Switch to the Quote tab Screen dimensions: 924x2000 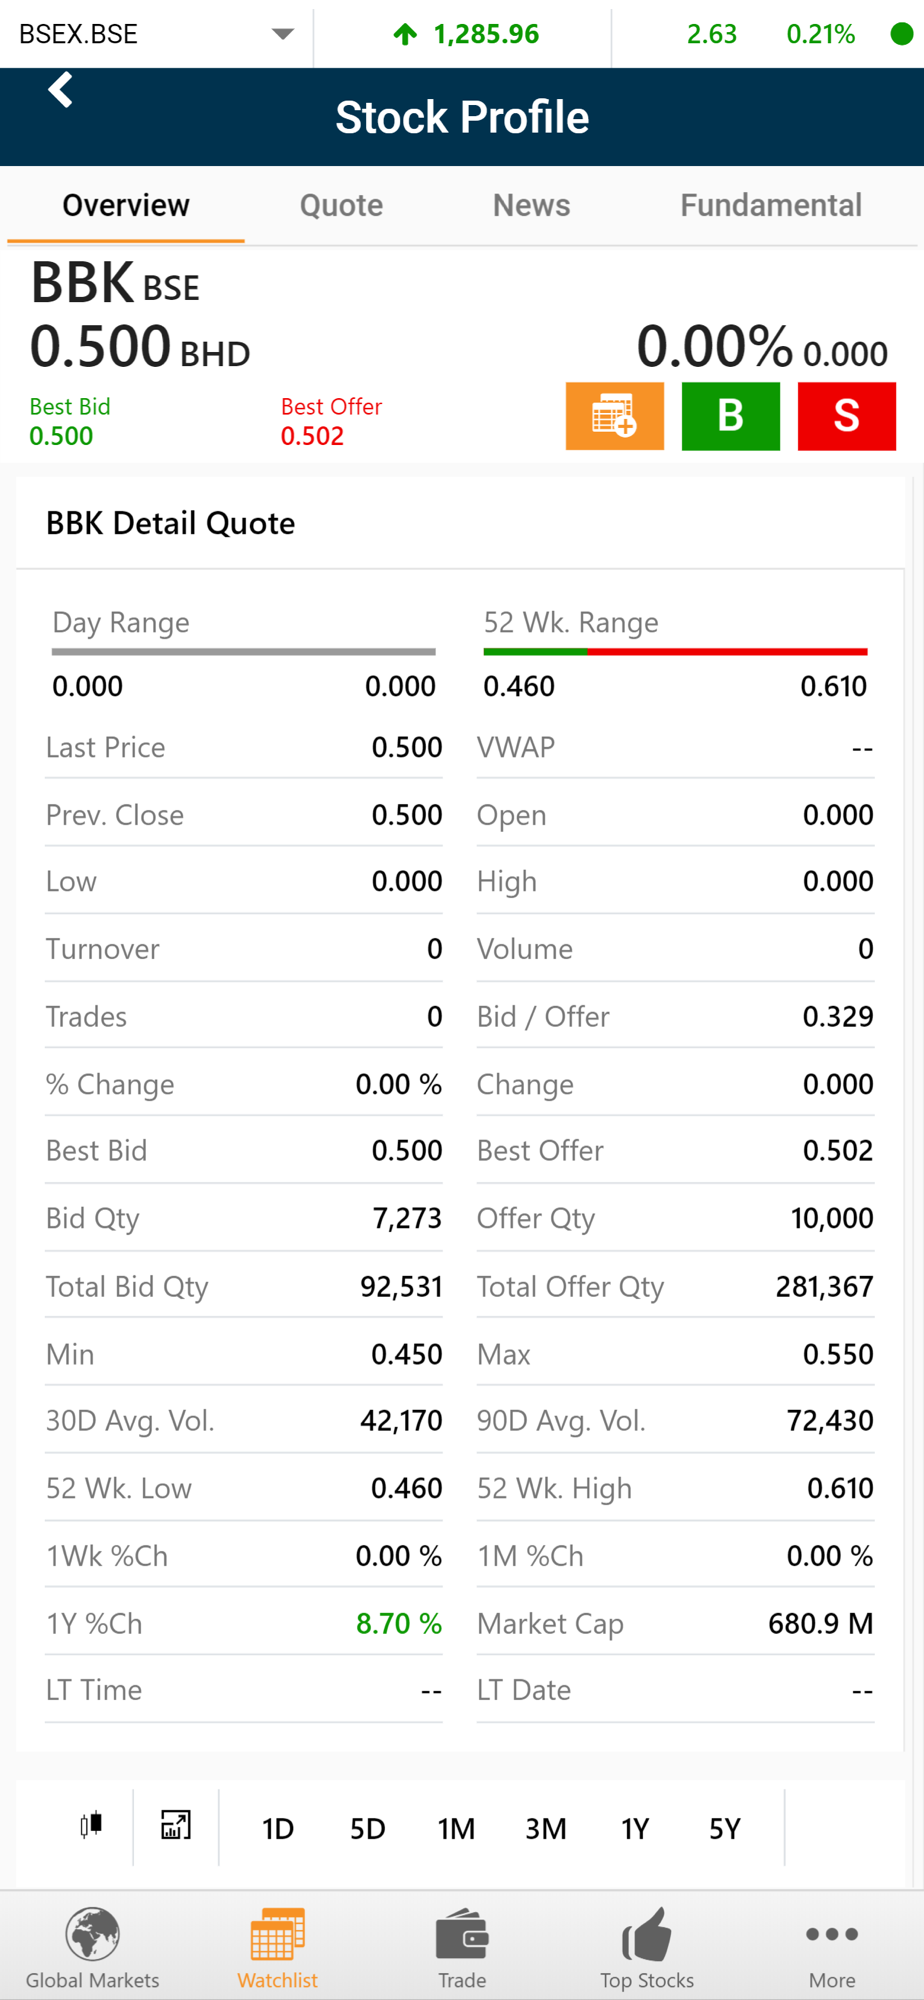click(x=341, y=205)
